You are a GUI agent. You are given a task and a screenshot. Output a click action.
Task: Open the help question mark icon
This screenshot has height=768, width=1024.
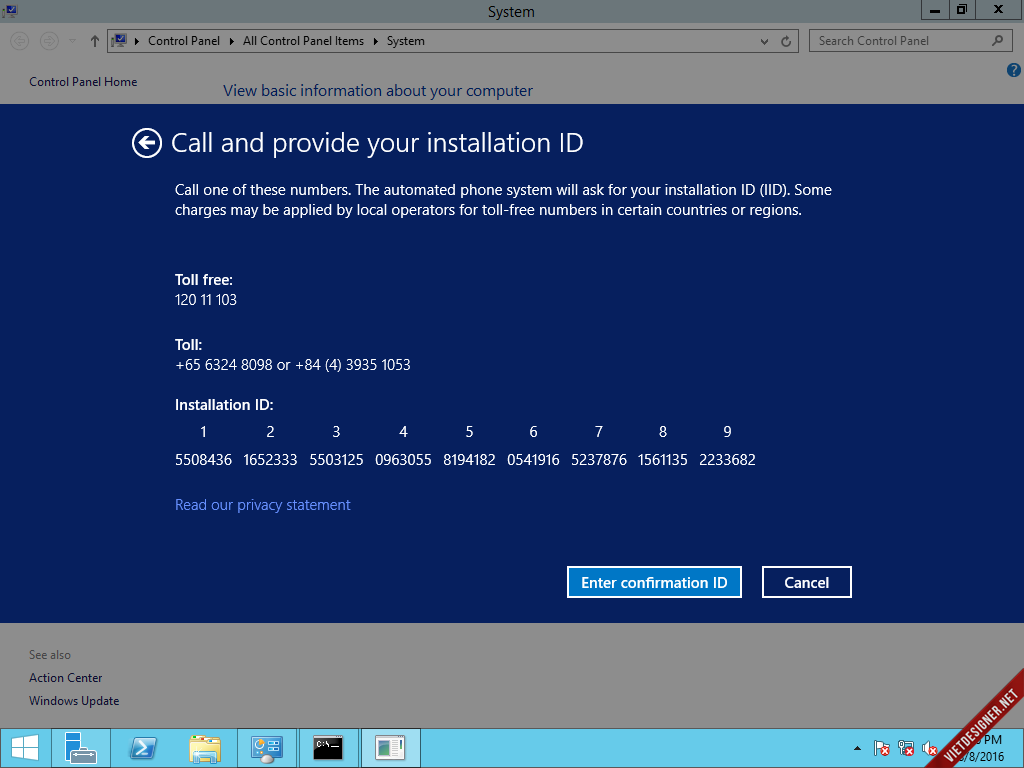click(x=1013, y=71)
